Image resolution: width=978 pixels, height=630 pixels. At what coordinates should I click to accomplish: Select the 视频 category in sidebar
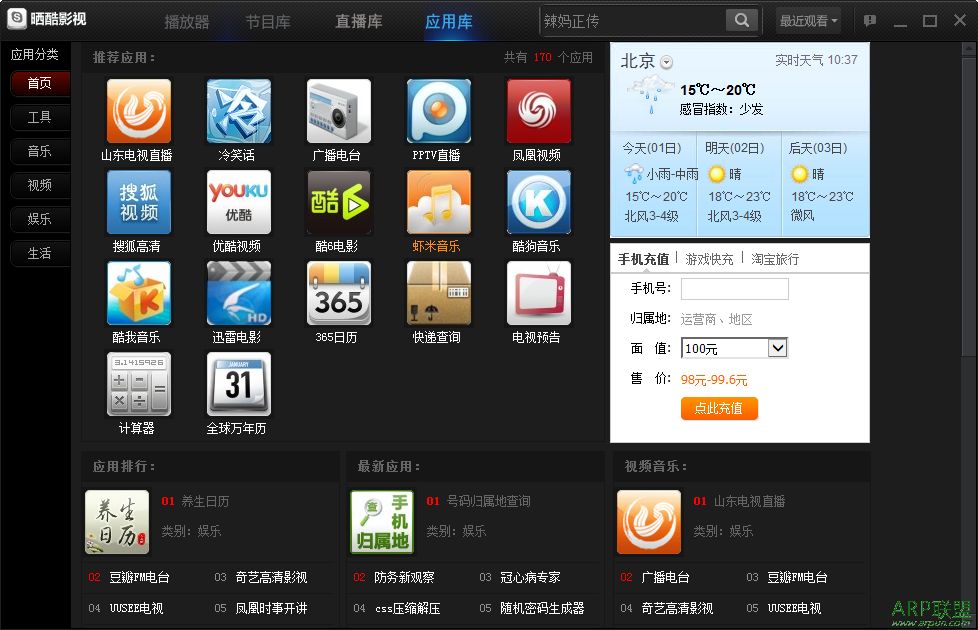pyautogui.click(x=40, y=185)
